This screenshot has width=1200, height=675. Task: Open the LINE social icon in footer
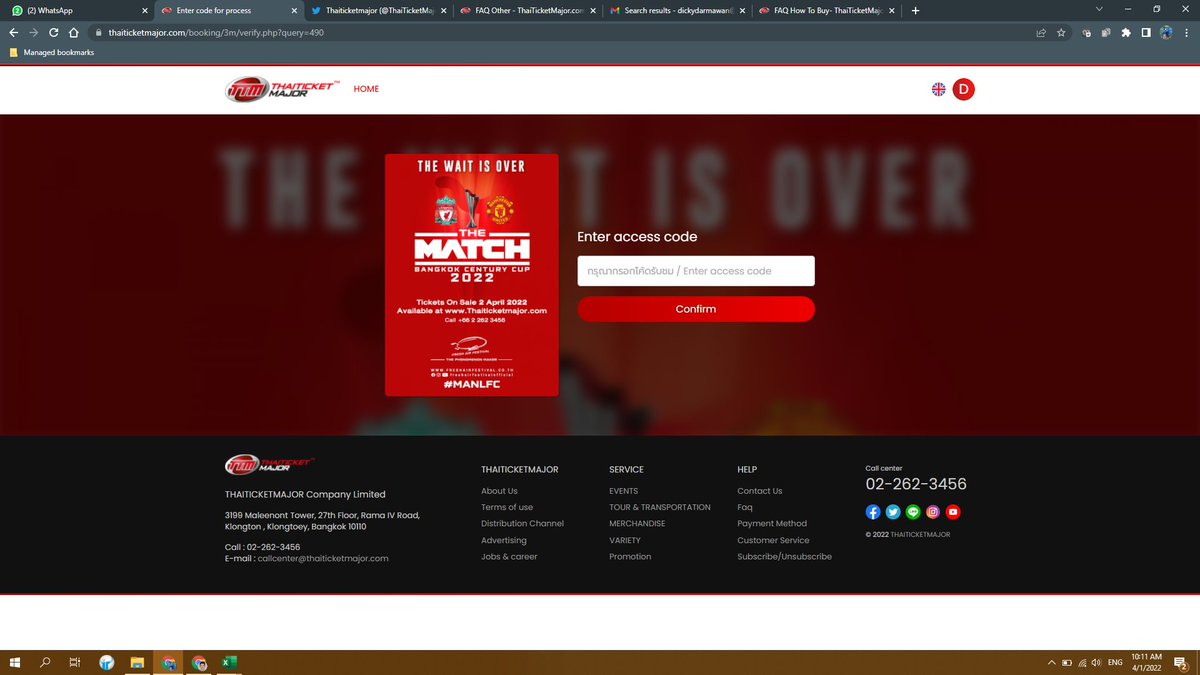click(x=913, y=512)
